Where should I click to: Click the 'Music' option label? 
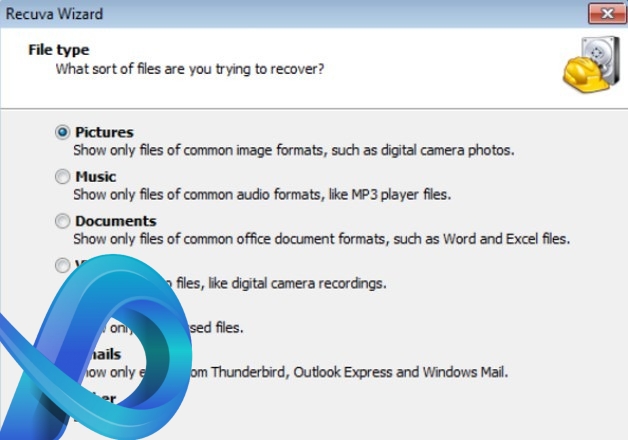96,177
